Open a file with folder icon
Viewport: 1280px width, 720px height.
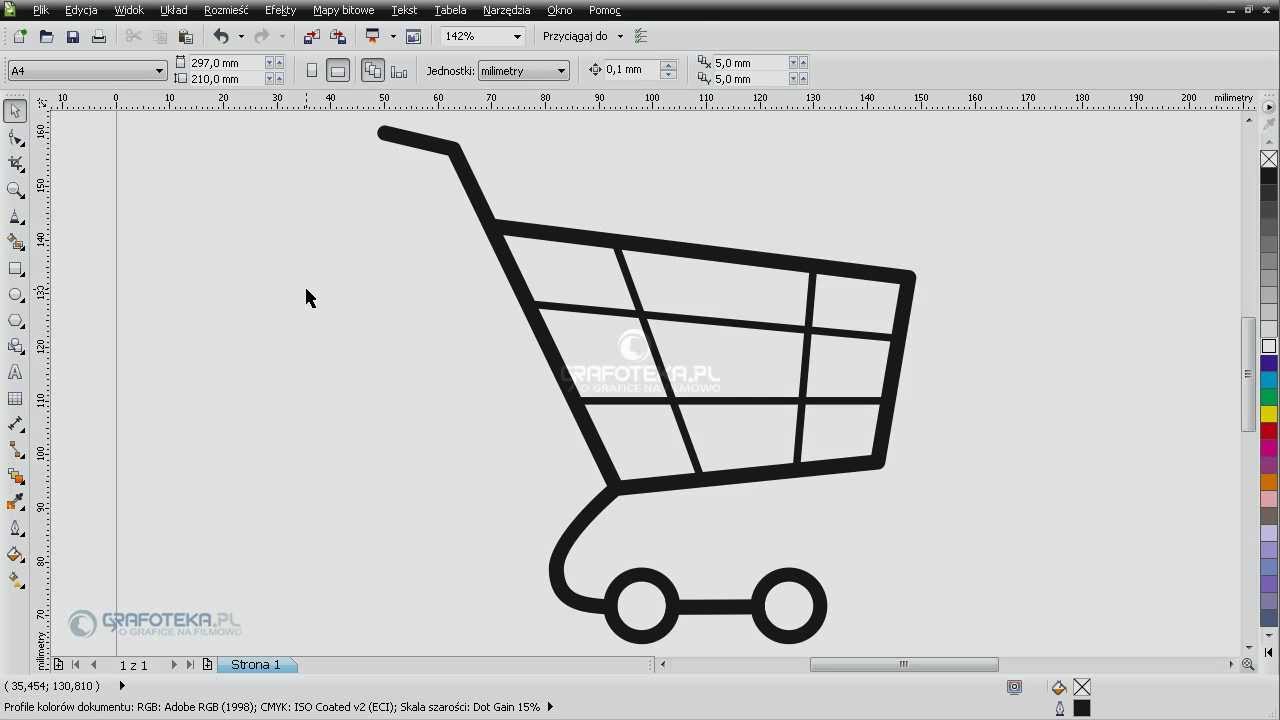tap(46, 37)
